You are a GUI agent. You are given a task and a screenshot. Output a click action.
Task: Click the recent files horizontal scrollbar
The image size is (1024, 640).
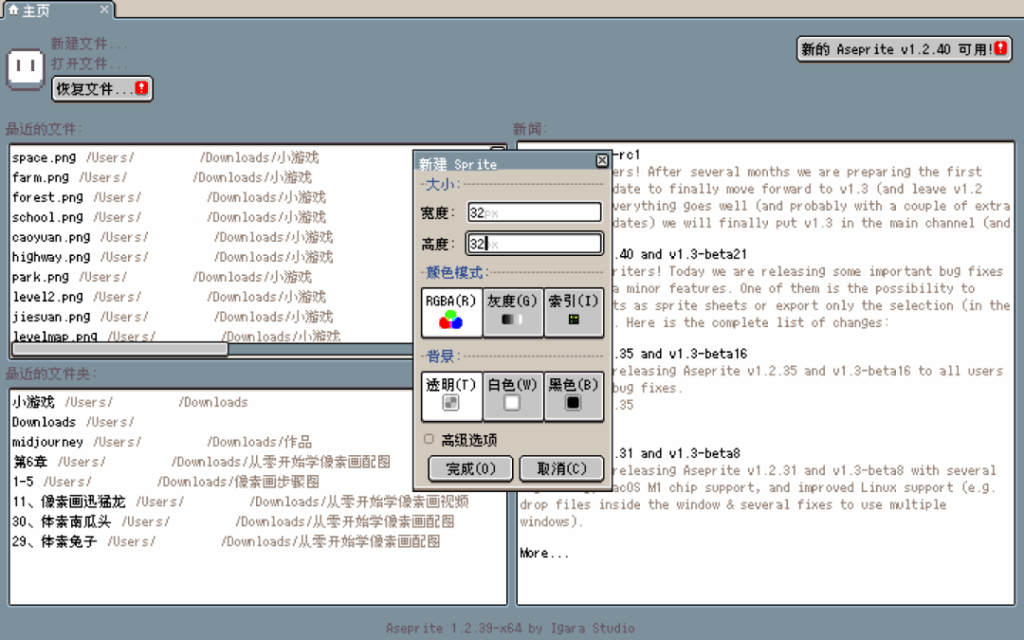[119, 350]
